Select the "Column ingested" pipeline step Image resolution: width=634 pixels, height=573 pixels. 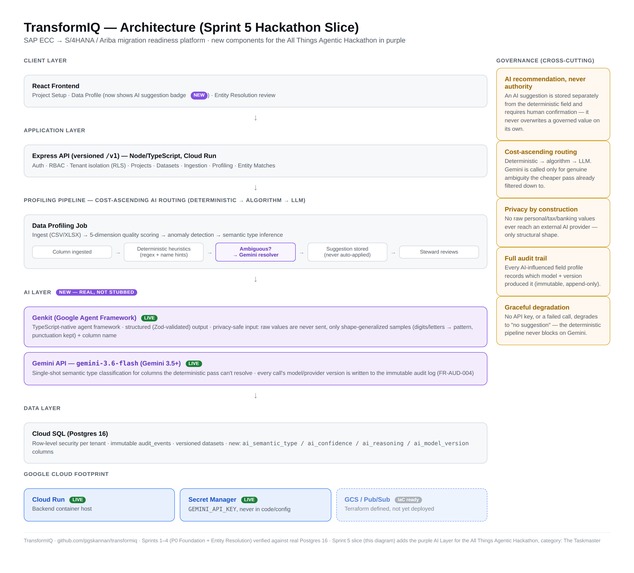pyautogui.click(x=72, y=252)
